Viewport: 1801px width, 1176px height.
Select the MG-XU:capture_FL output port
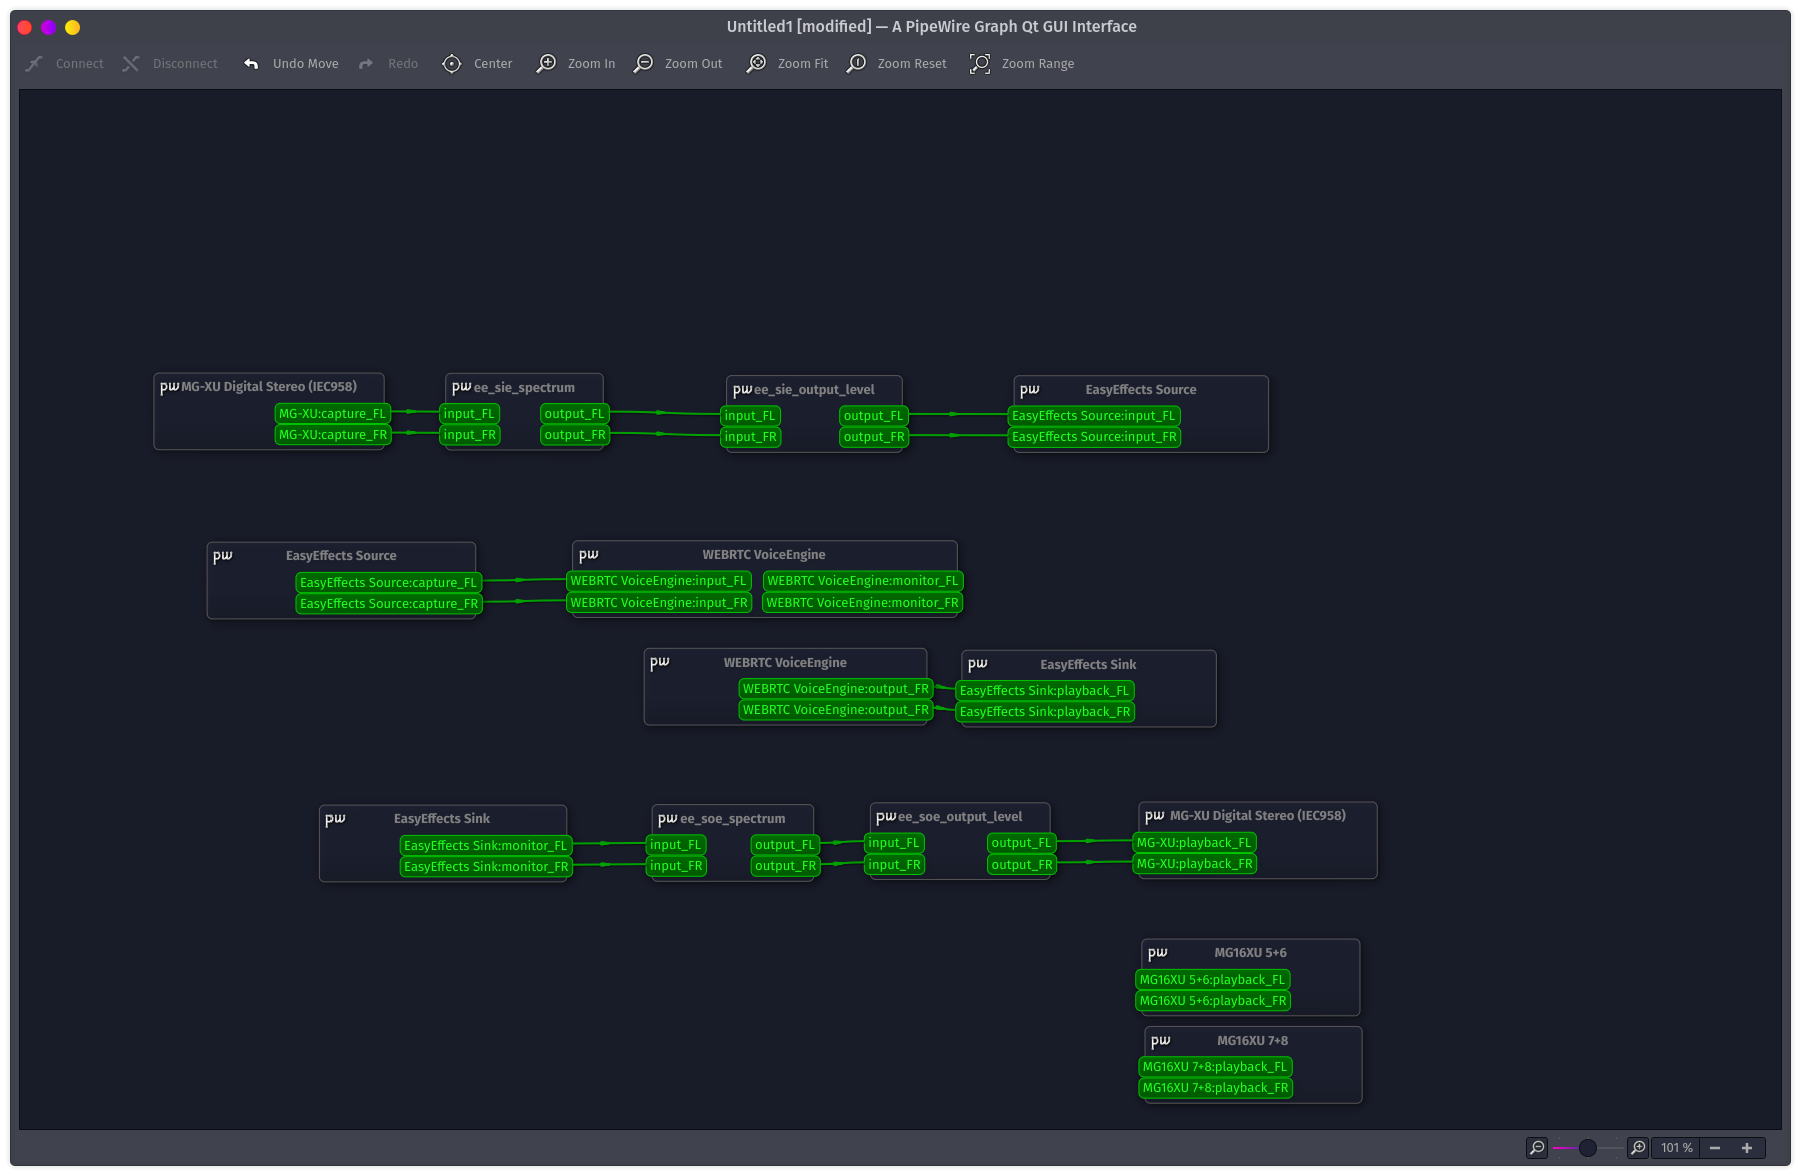coord(332,413)
